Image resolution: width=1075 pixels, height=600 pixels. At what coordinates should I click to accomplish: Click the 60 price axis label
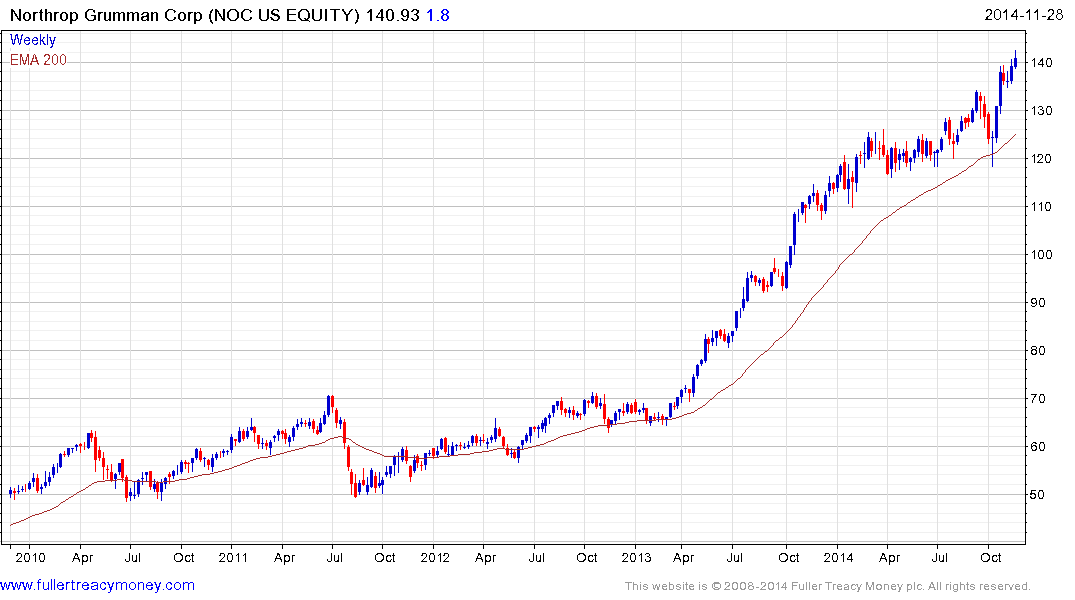pyautogui.click(x=1037, y=446)
